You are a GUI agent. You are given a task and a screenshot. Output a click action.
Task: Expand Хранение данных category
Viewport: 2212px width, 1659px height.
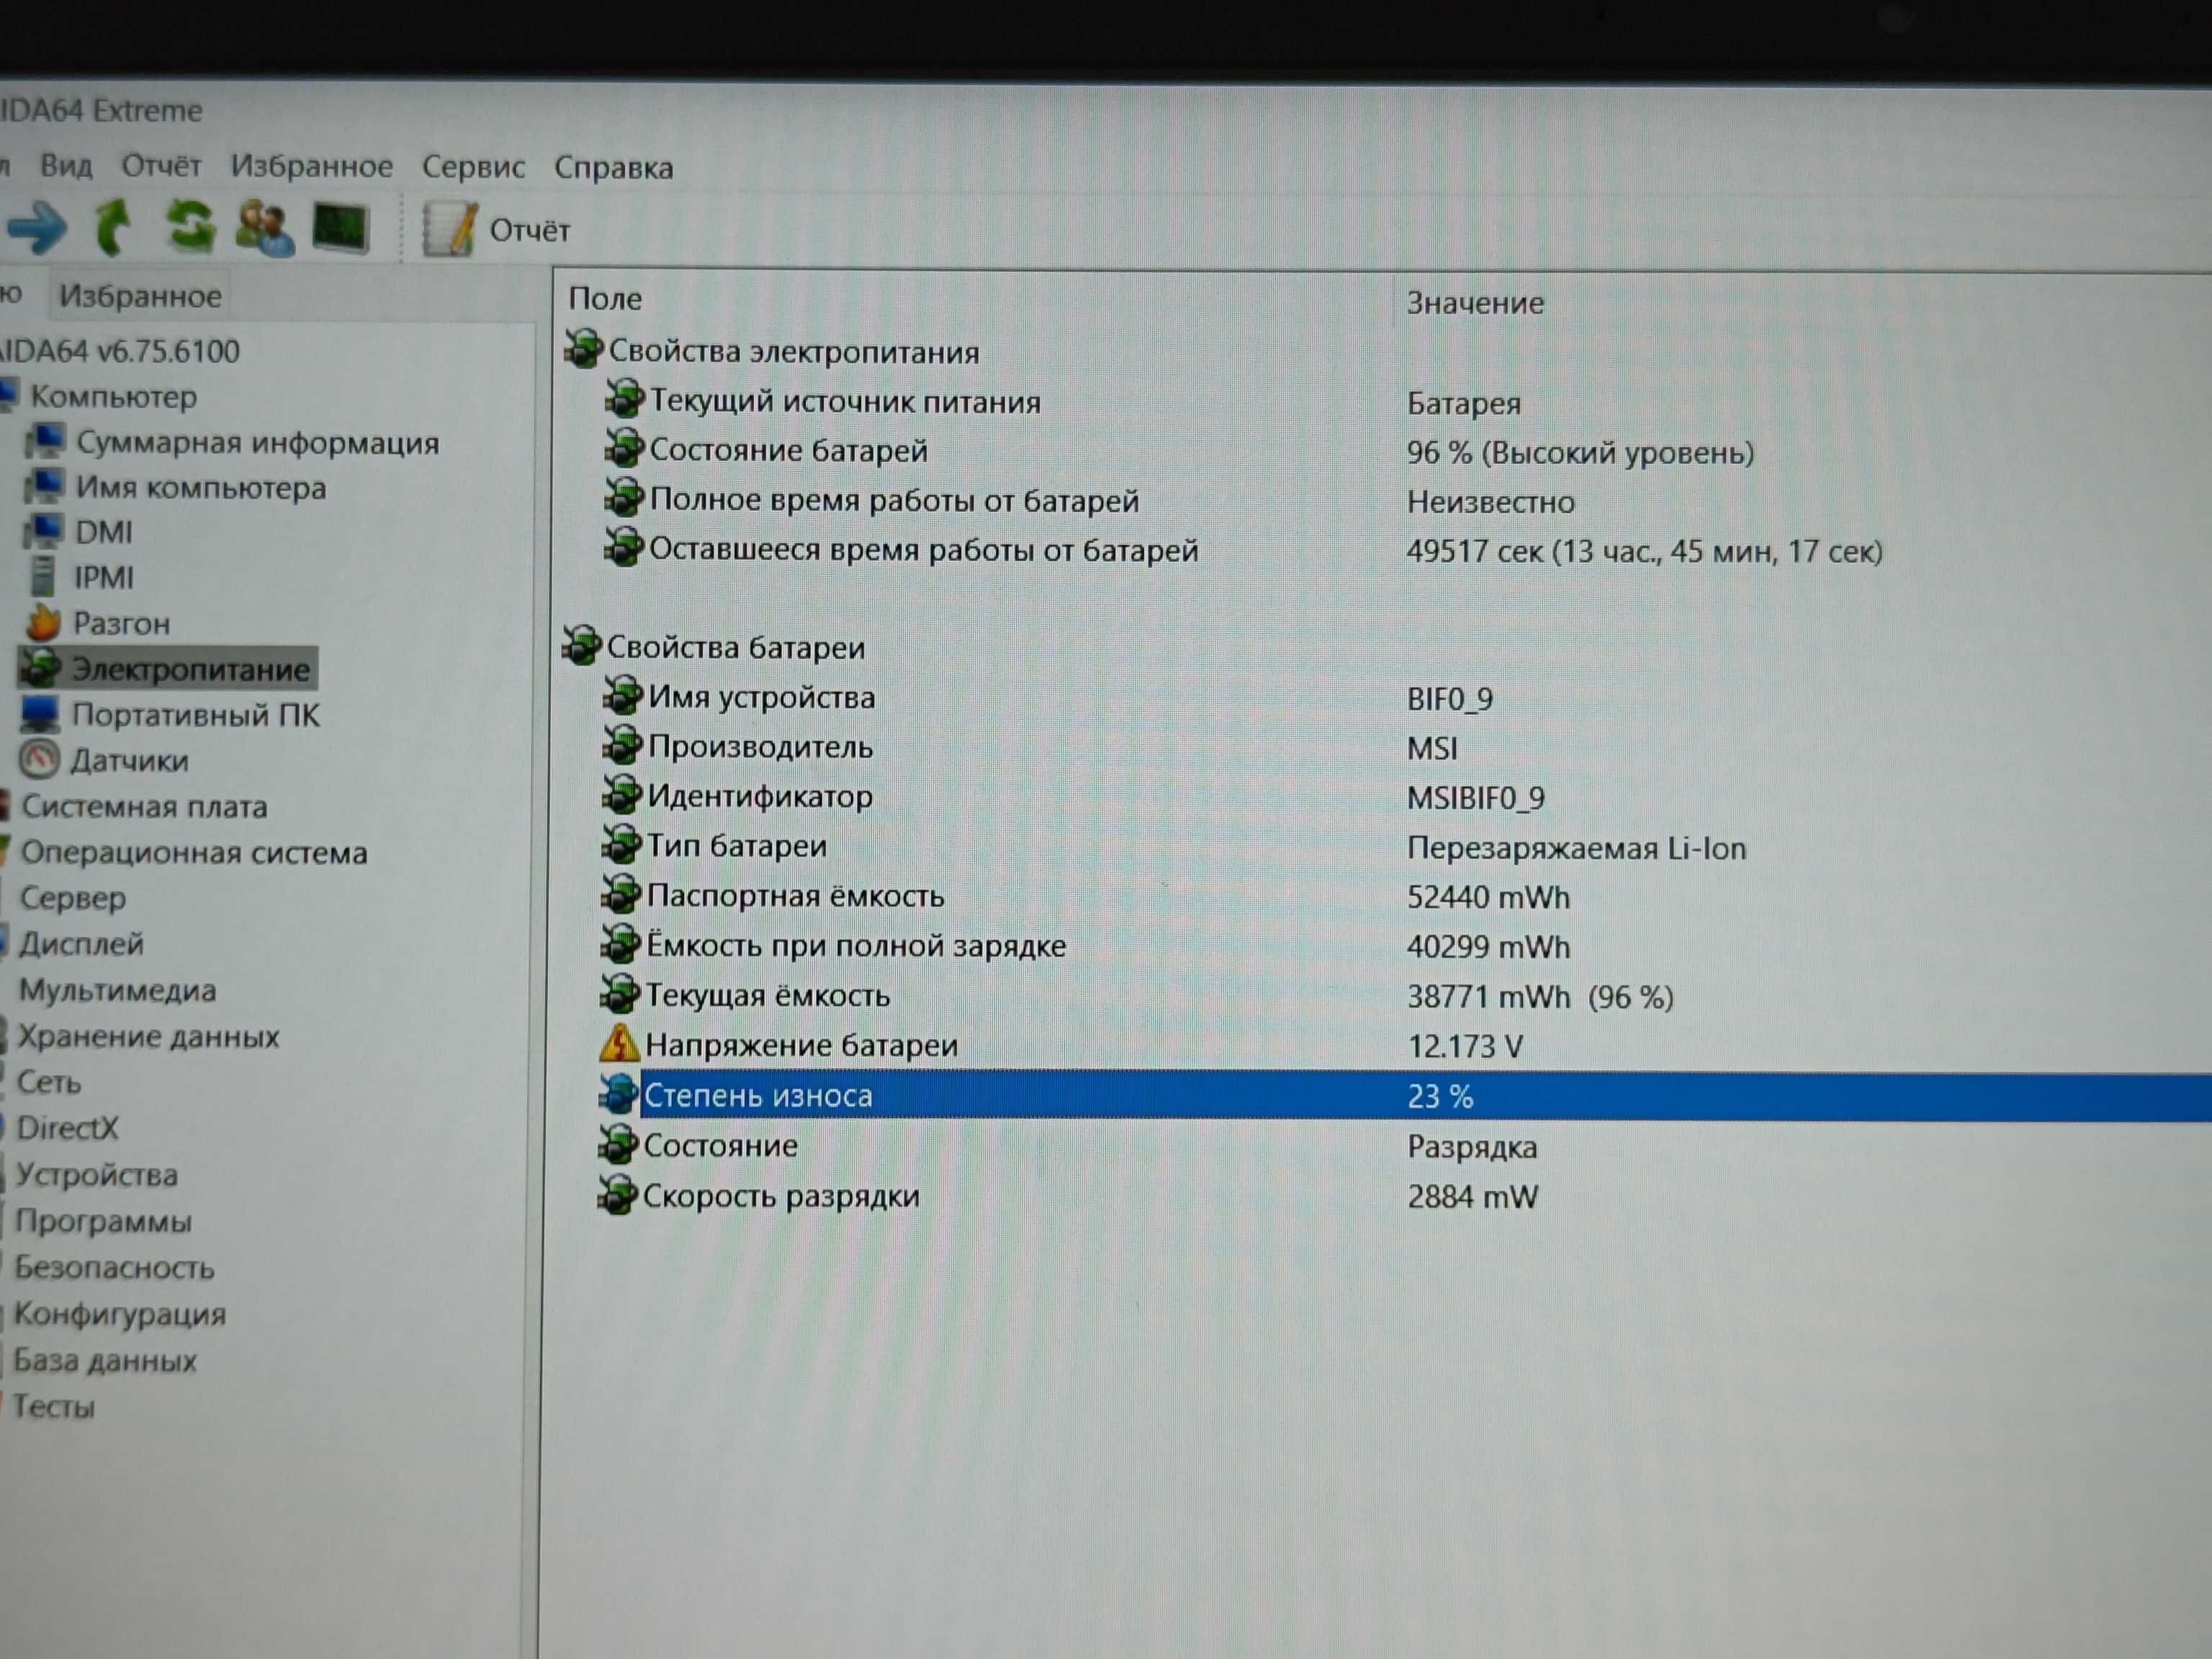[x=149, y=1037]
